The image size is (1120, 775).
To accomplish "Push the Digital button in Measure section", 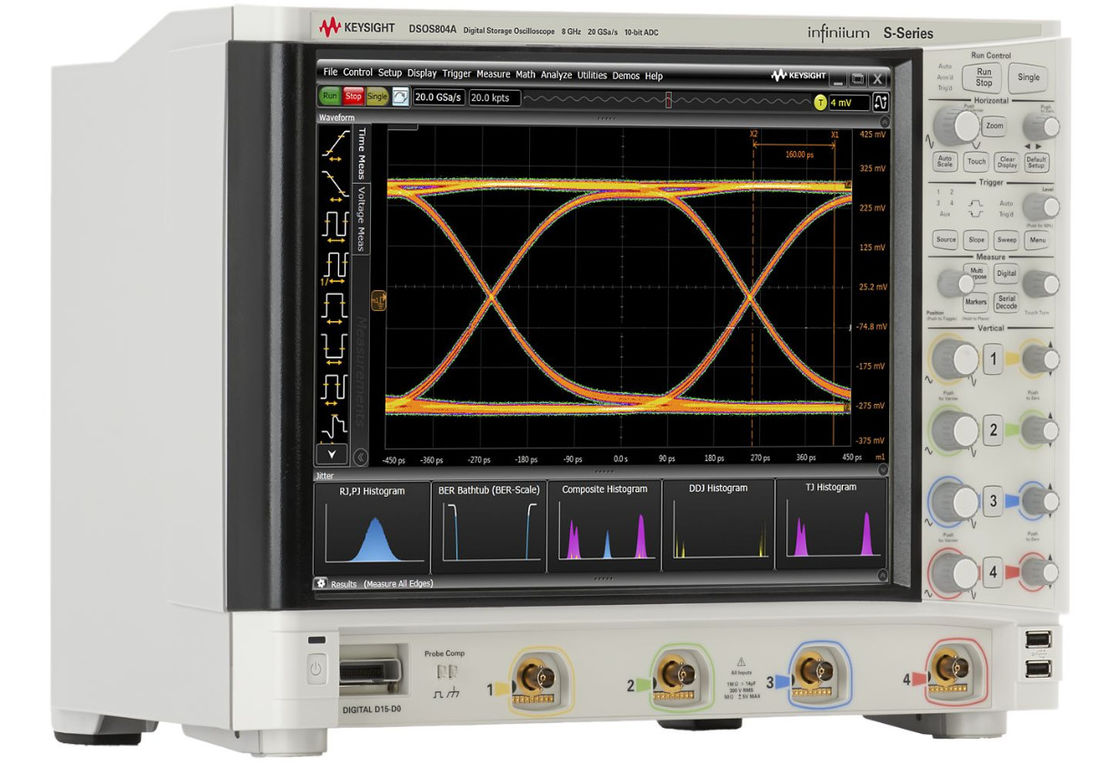I will point(1006,274).
